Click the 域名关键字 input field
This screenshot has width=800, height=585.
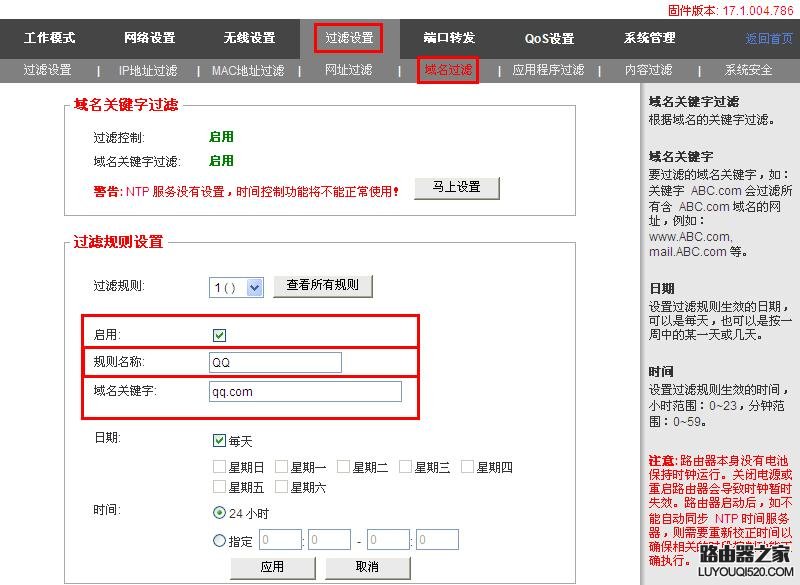[305, 392]
